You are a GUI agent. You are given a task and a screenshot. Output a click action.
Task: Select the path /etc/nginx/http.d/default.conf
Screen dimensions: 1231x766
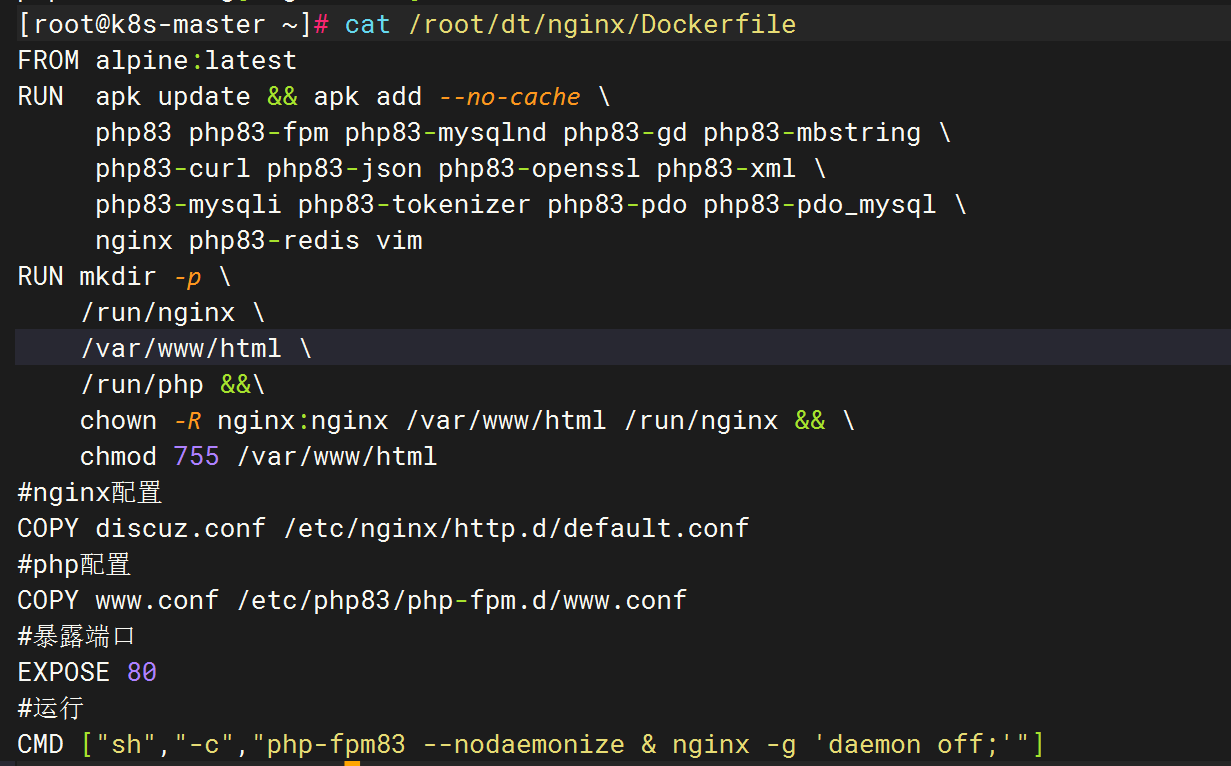click(516, 528)
